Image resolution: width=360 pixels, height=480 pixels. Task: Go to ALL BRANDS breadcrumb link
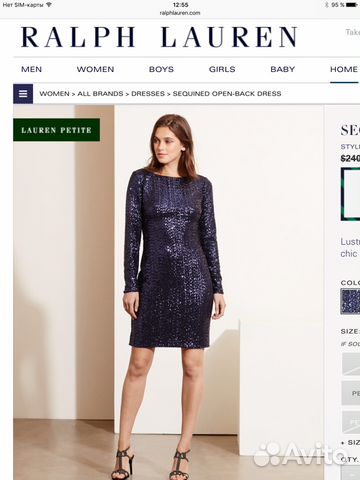pyautogui.click(x=100, y=94)
